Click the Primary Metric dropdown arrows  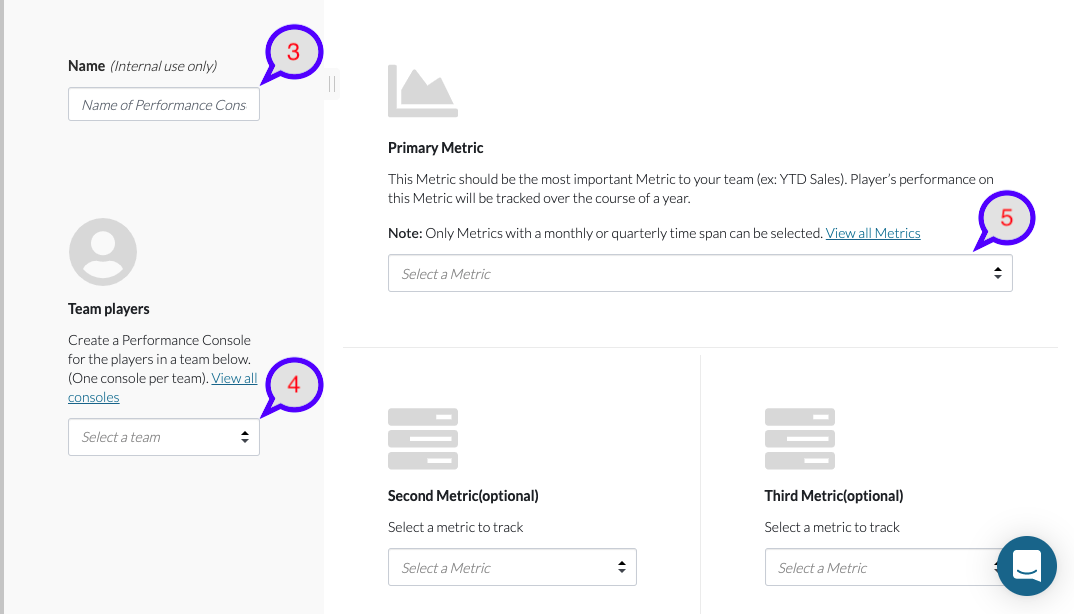(998, 273)
